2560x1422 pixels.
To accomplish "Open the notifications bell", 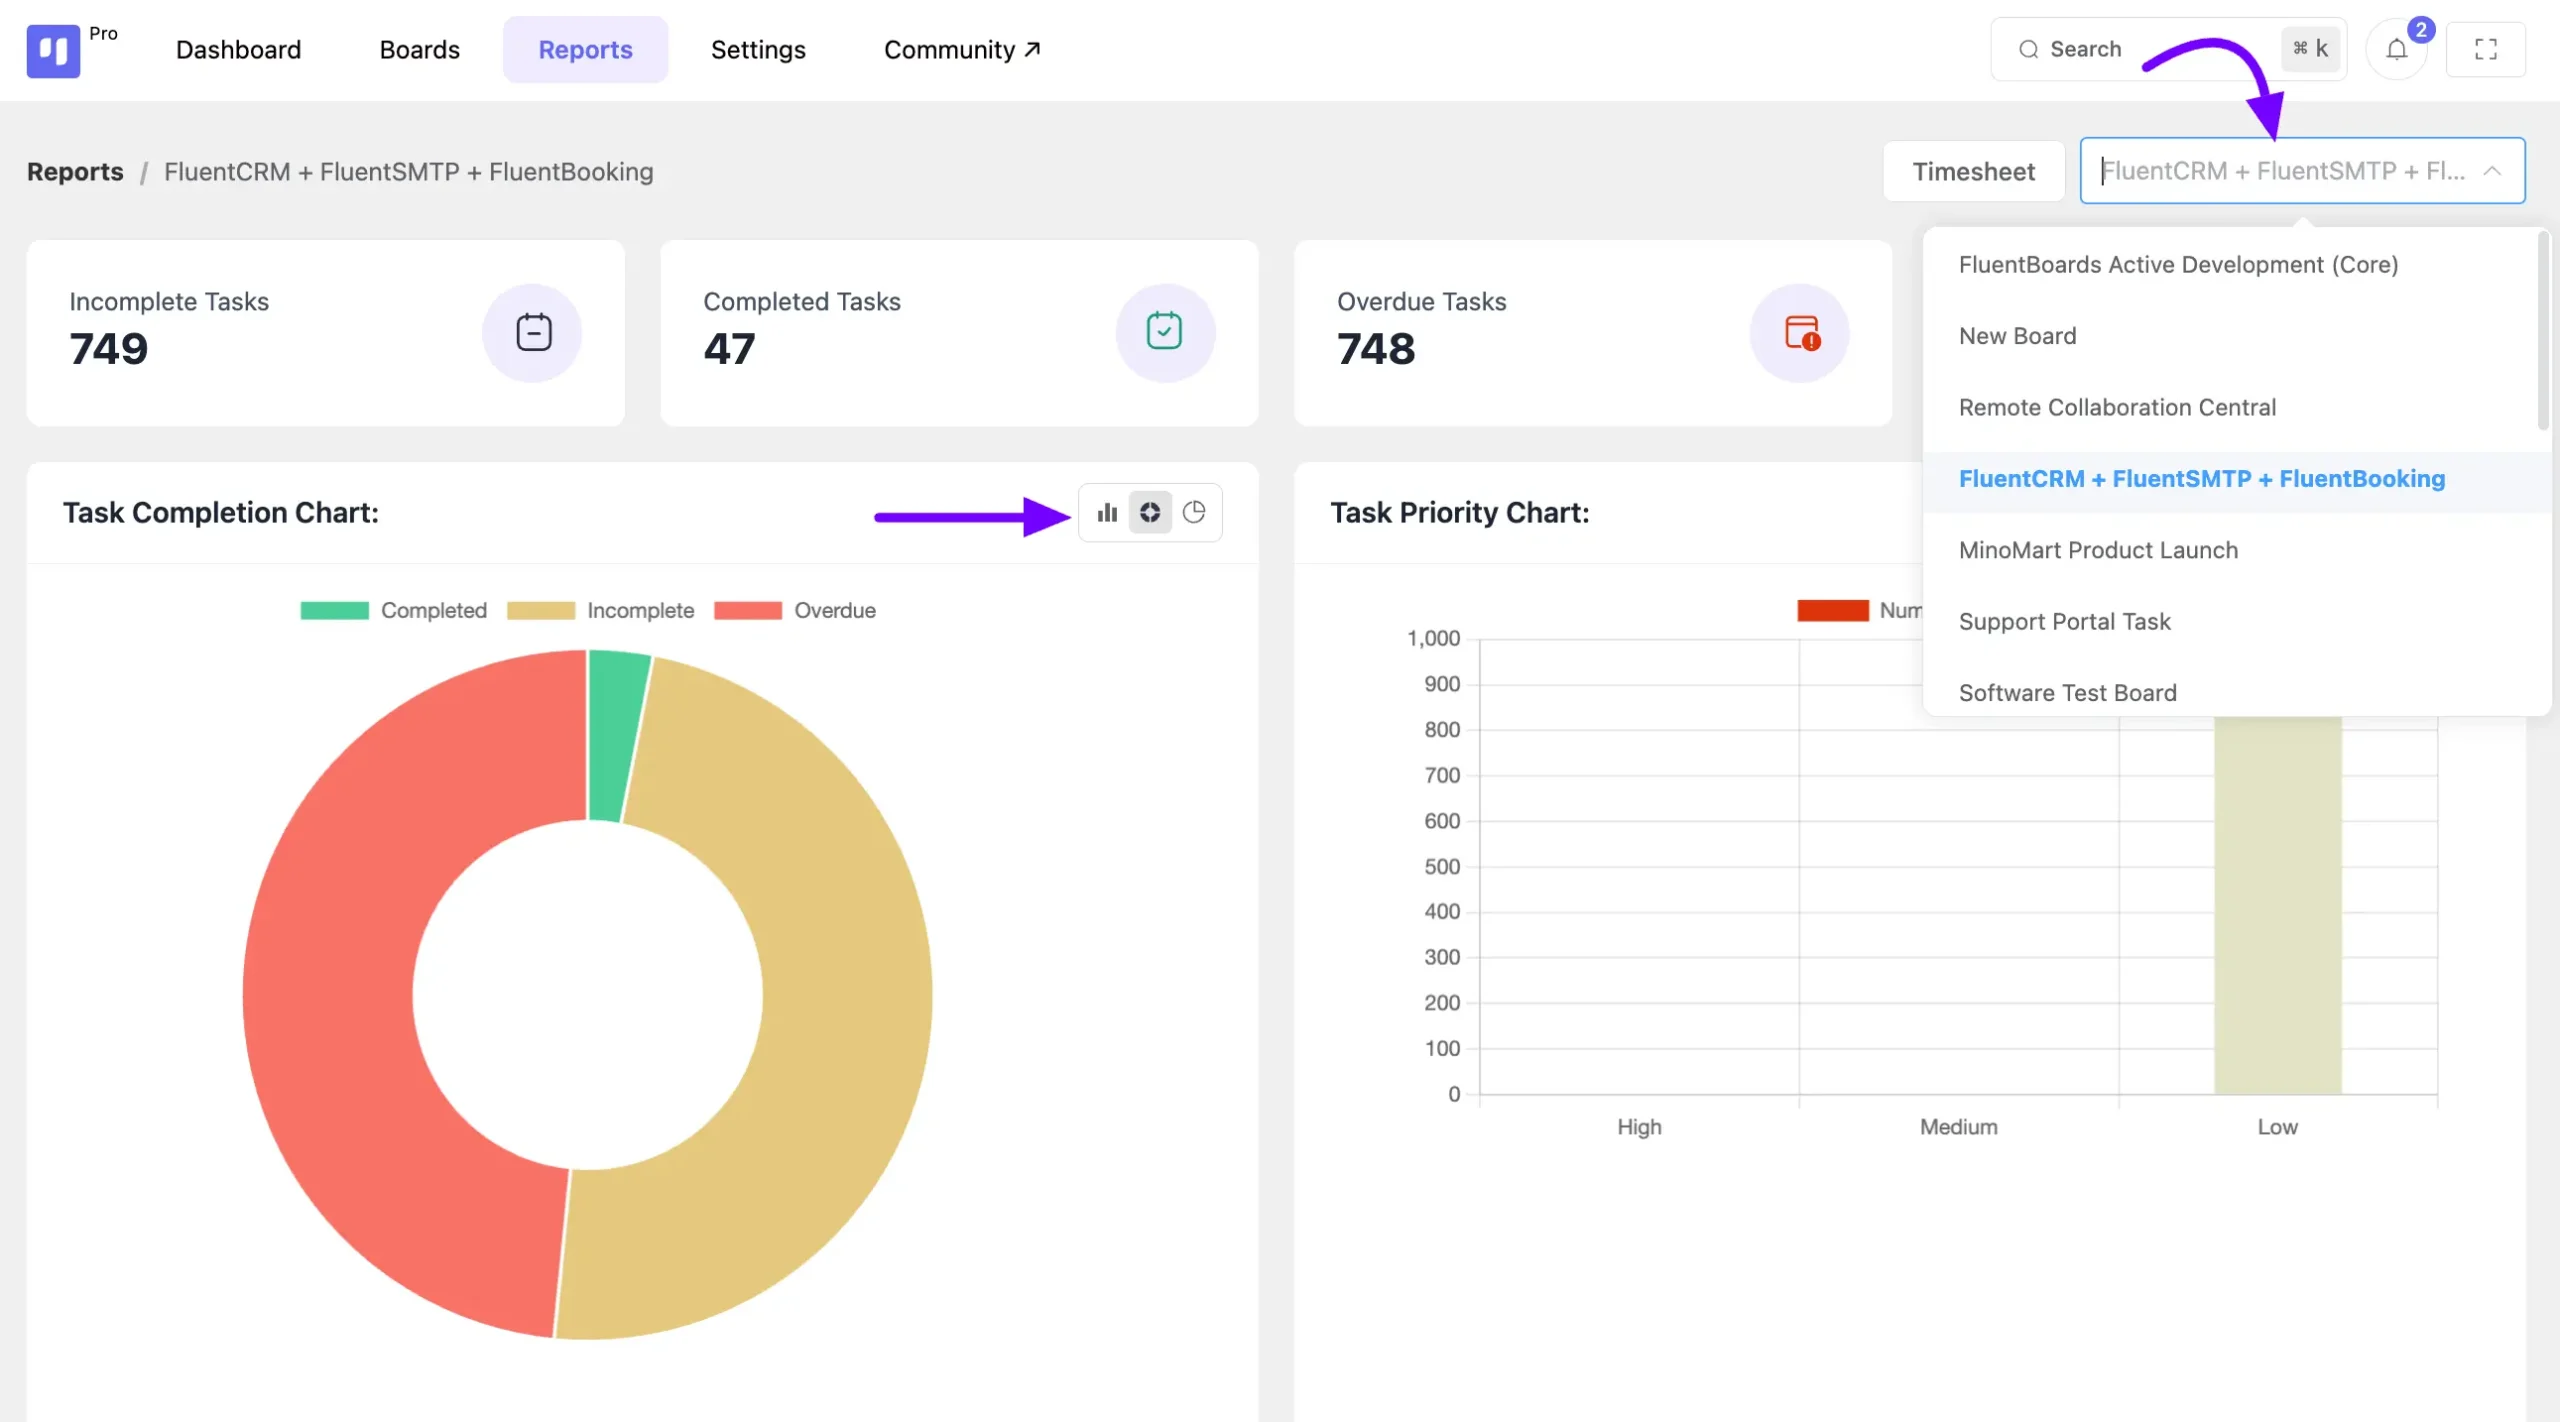I will click(2396, 50).
